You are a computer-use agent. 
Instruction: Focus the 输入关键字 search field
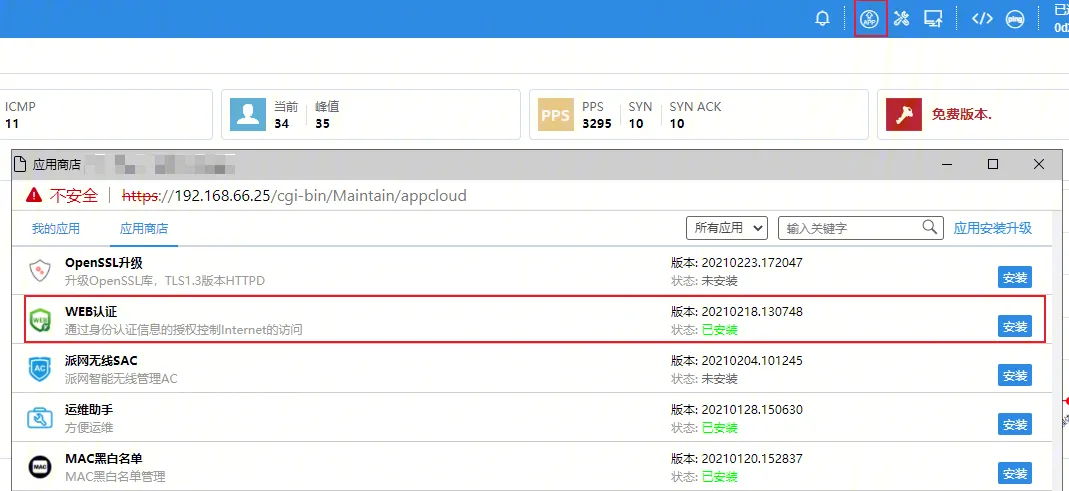point(850,228)
